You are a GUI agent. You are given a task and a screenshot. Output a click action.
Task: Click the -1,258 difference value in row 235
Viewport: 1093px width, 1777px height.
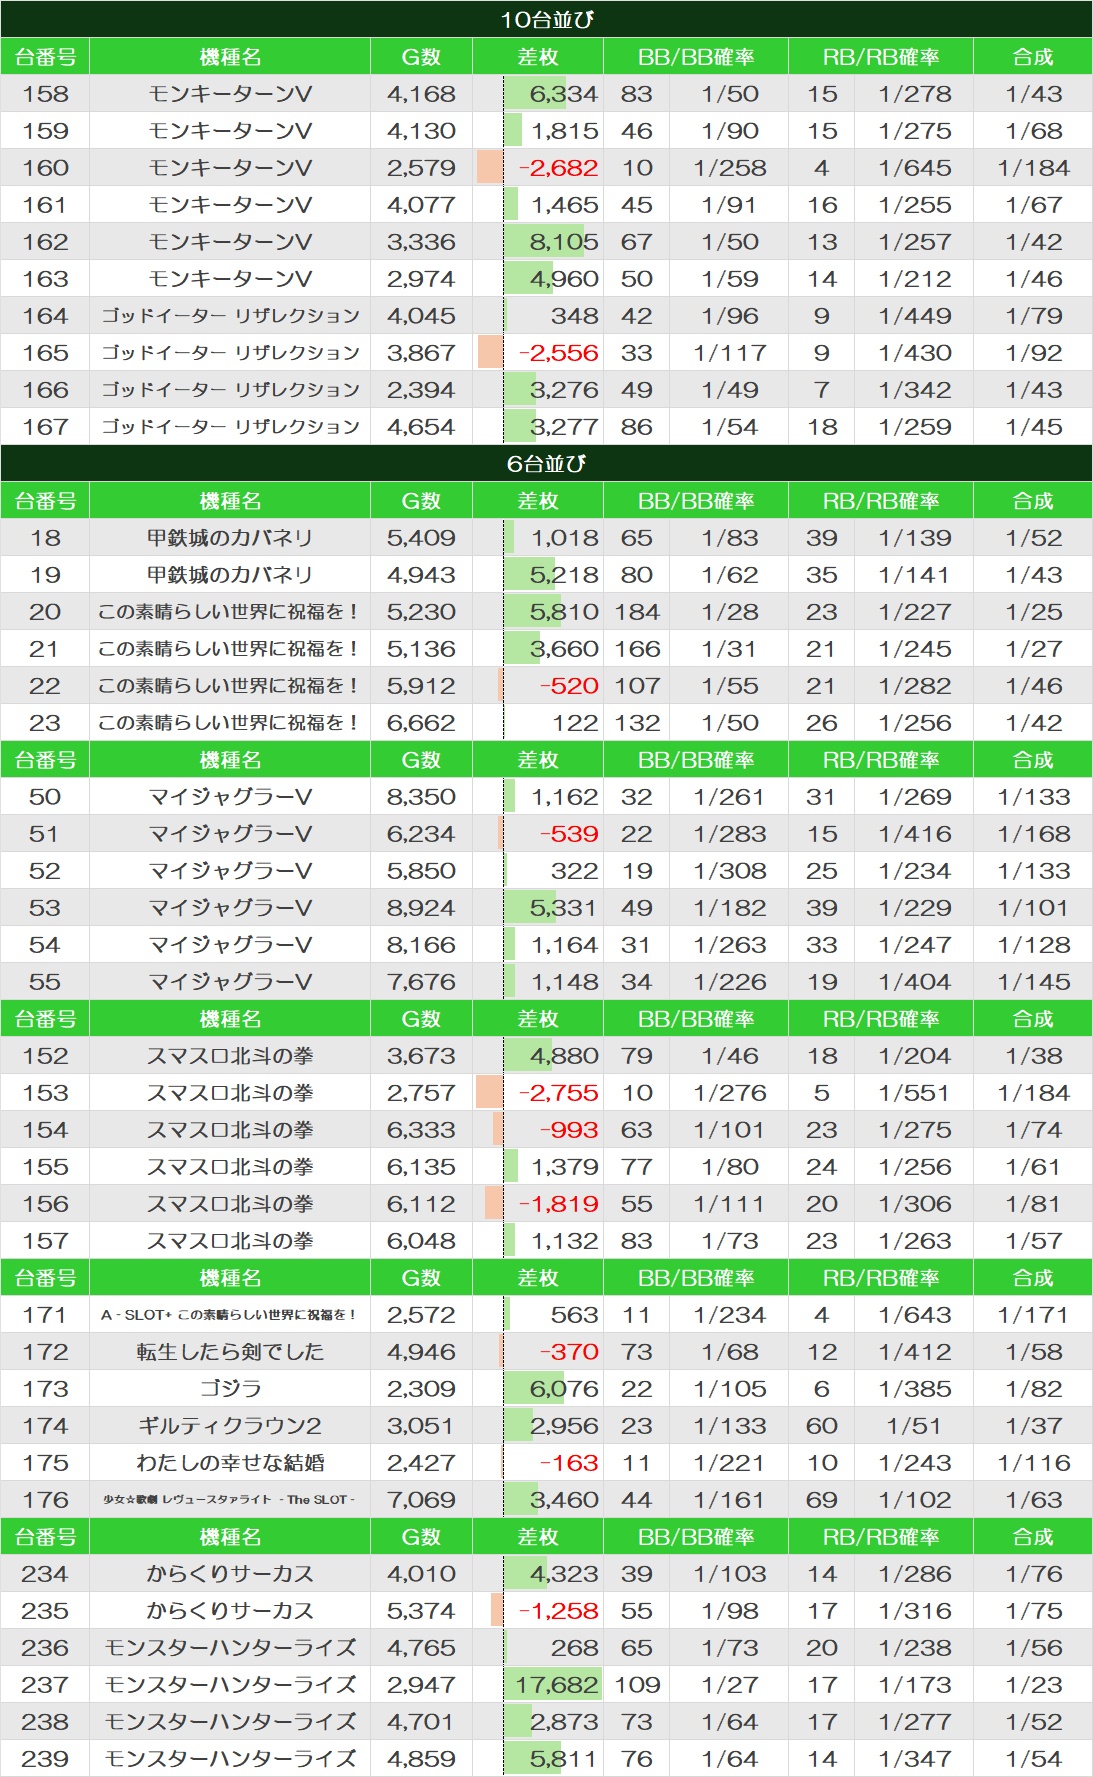(x=559, y=1611)
